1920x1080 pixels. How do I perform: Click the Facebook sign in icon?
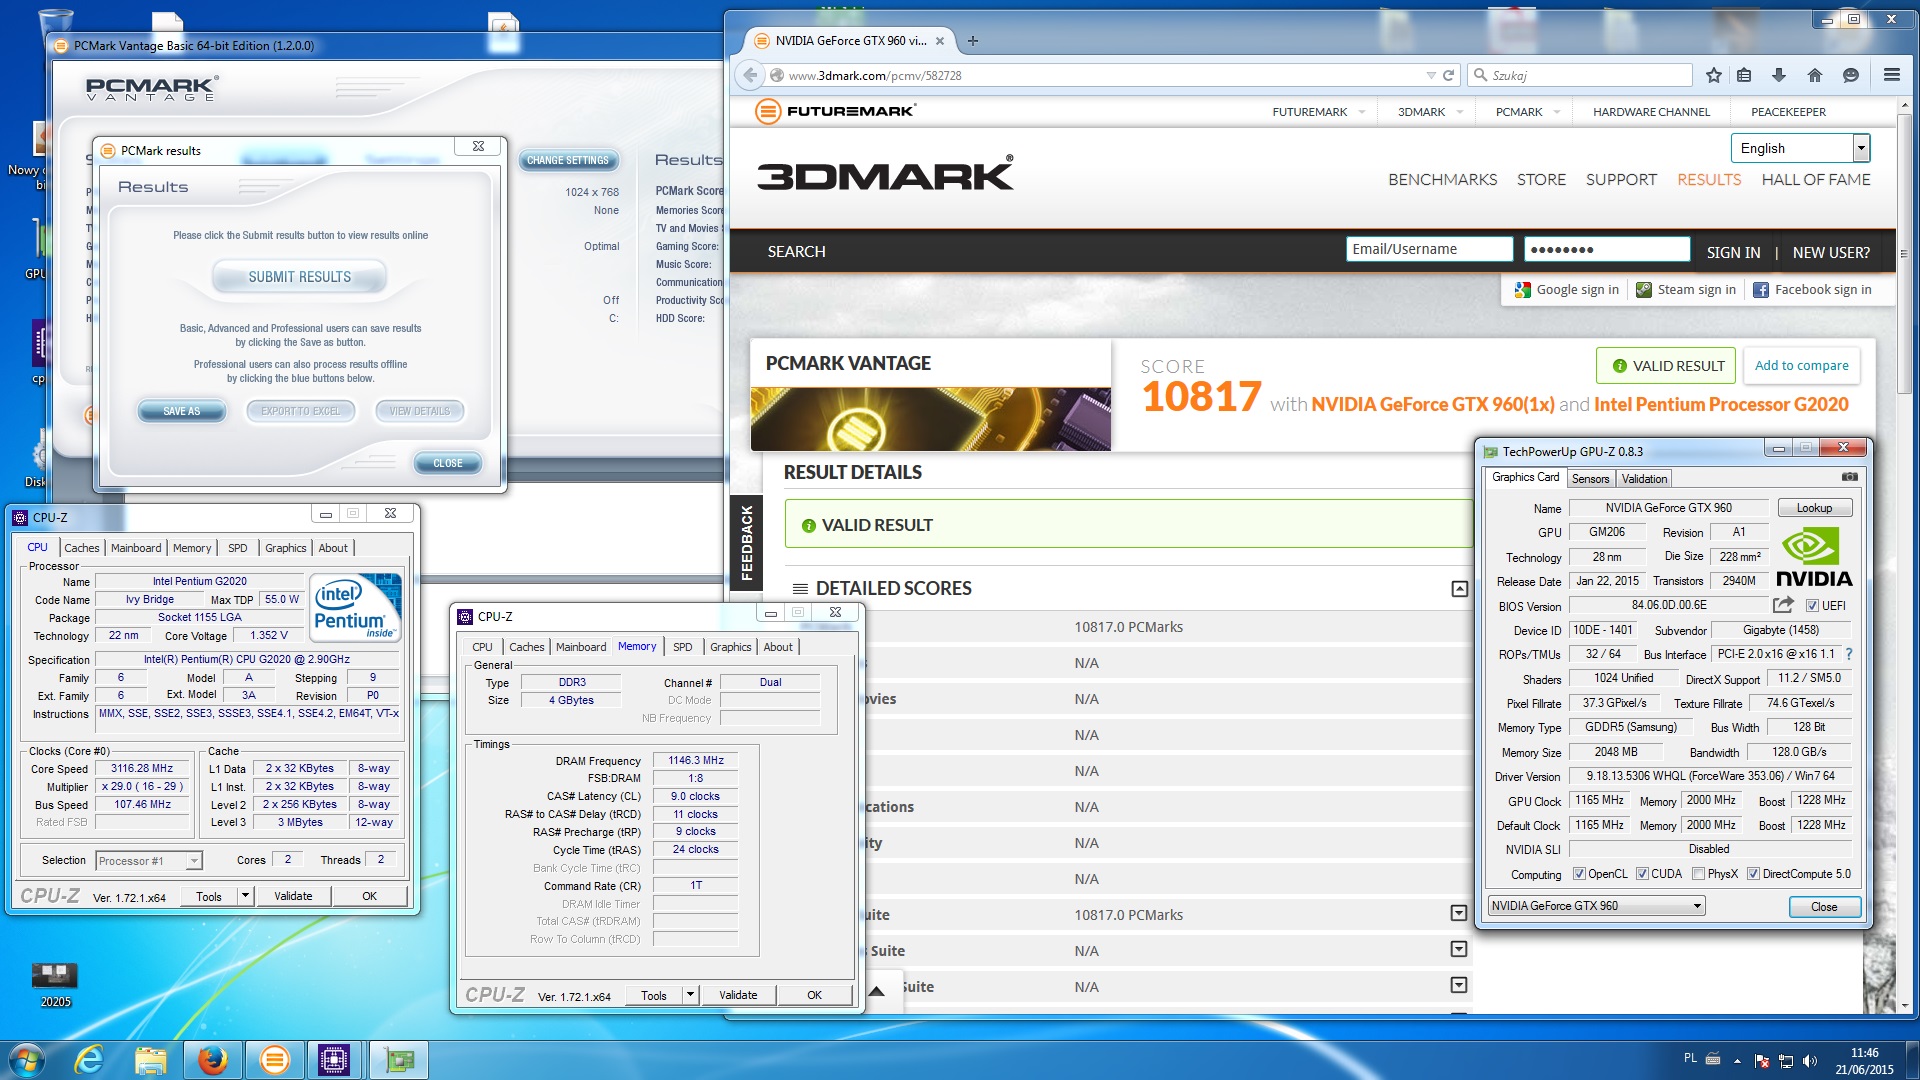[1761, 290]
